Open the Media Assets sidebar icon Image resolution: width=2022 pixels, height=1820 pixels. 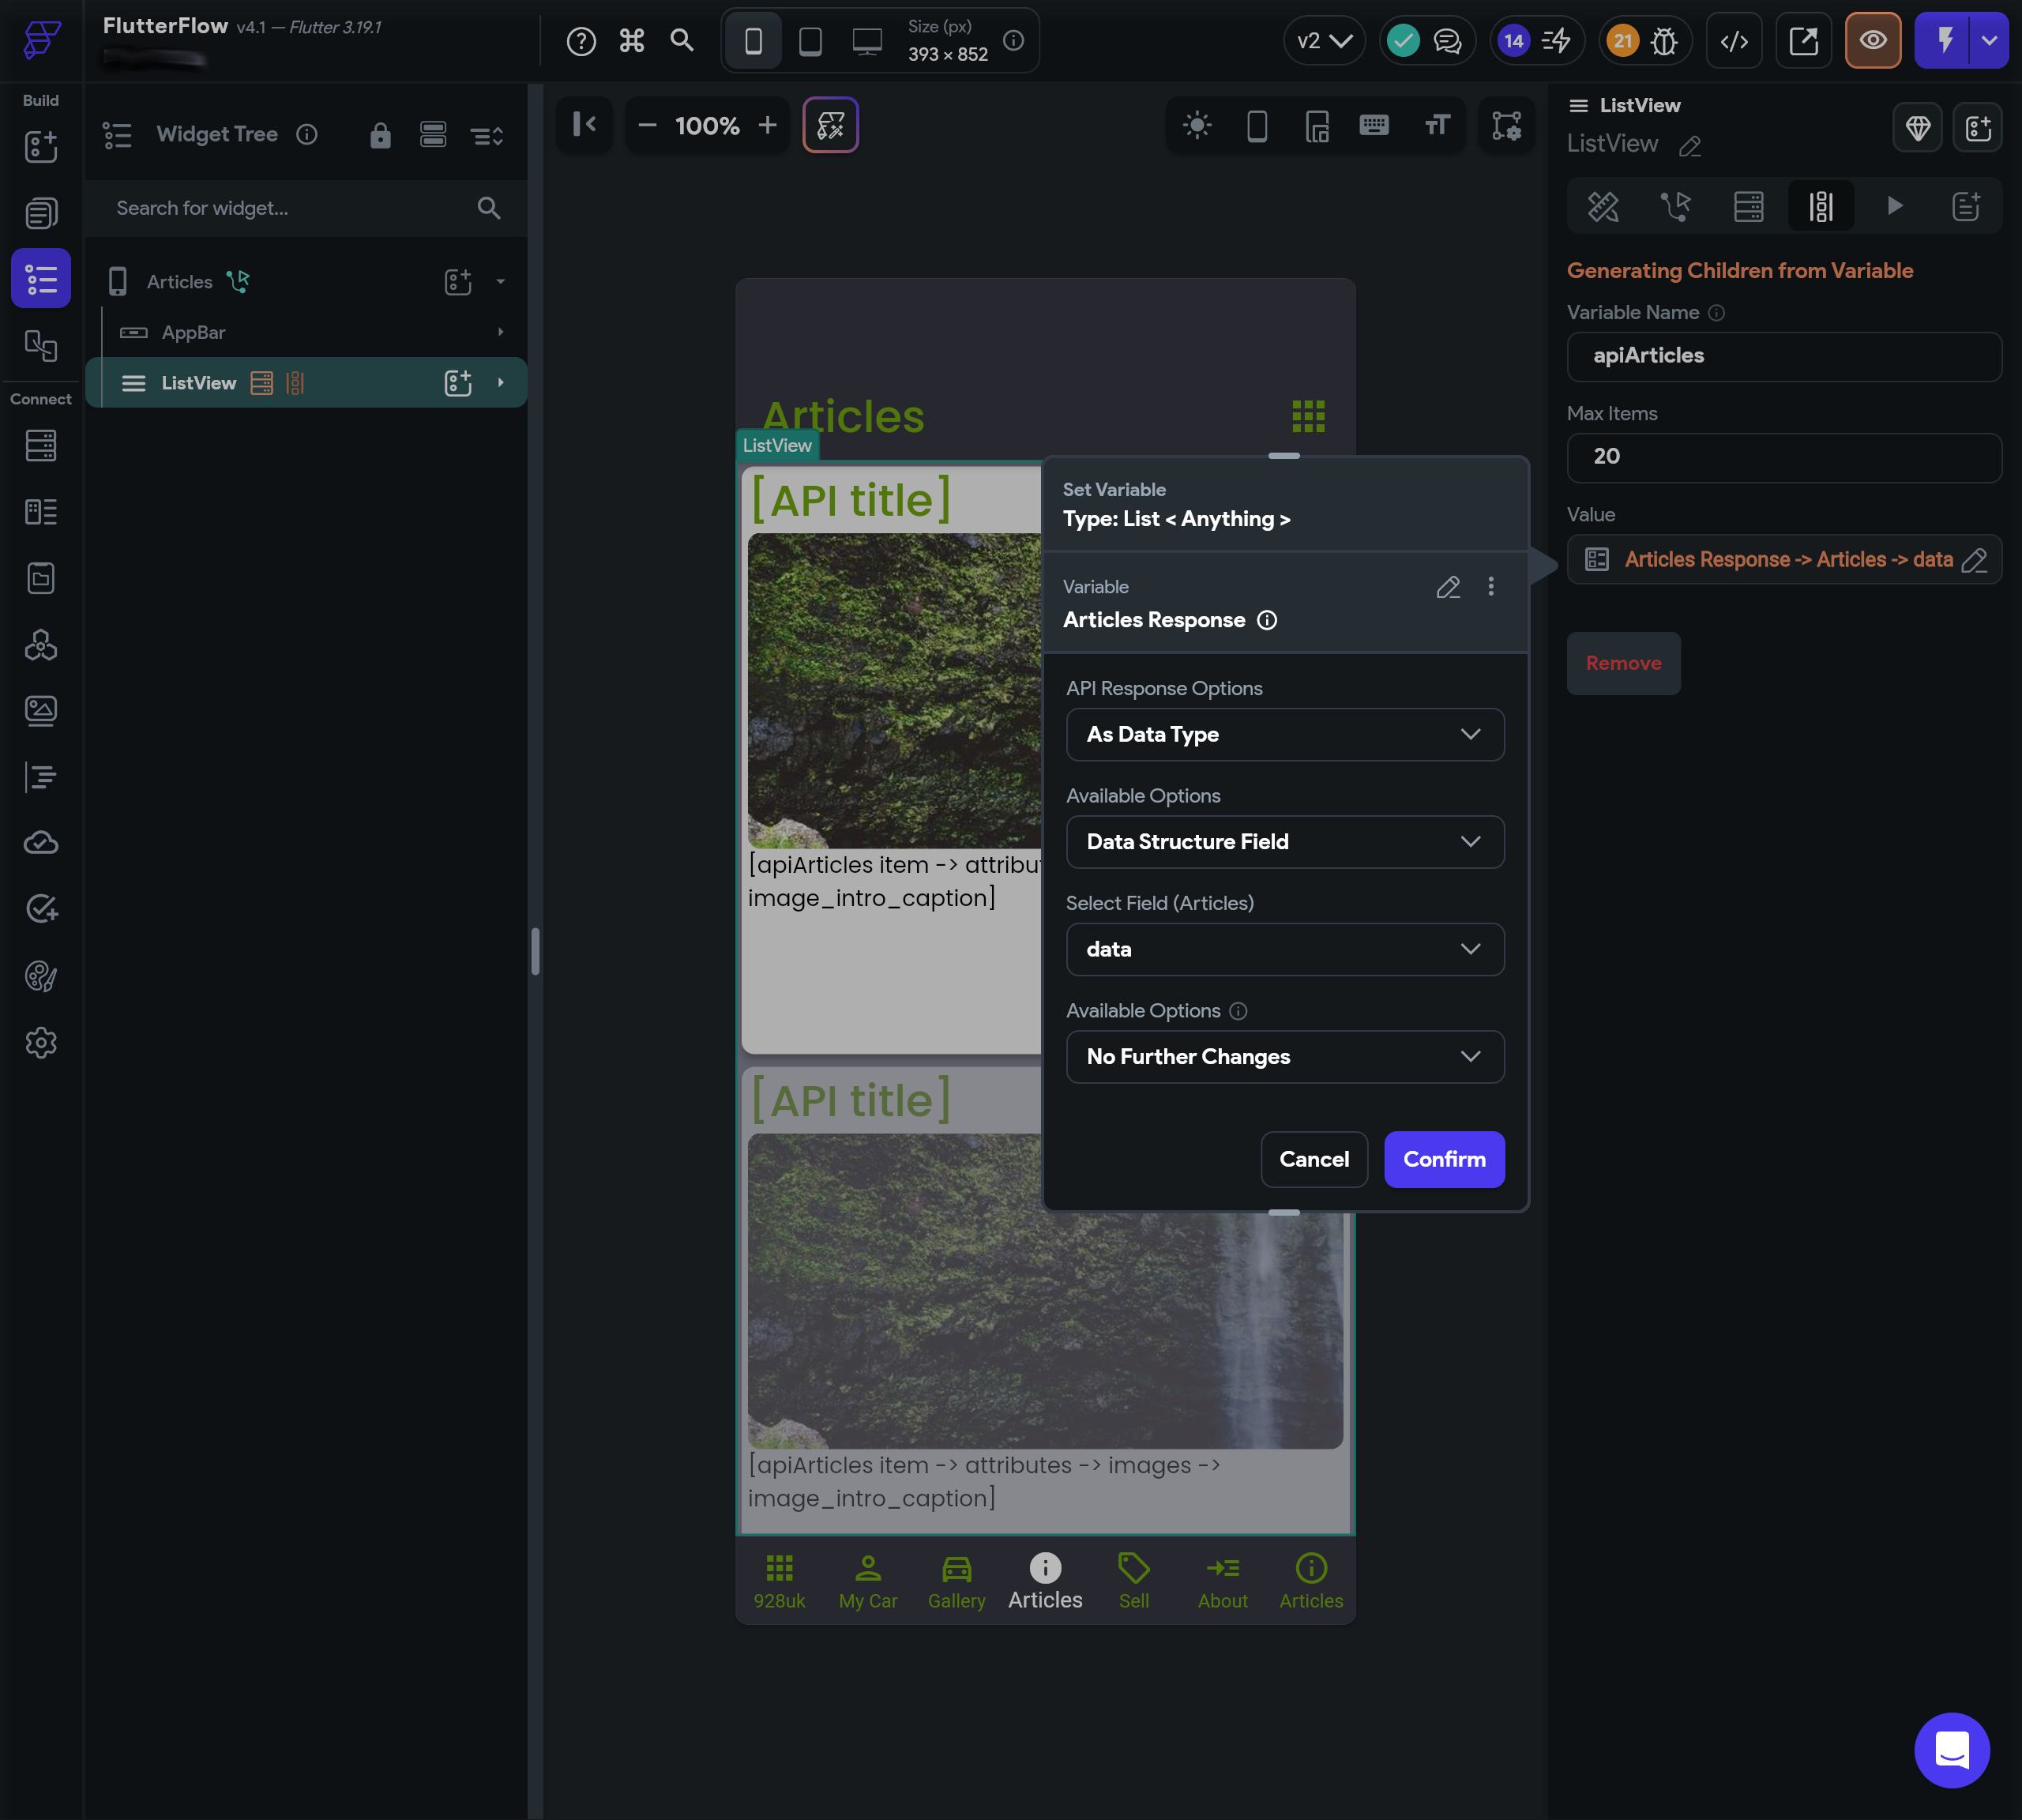click(40, 711)
